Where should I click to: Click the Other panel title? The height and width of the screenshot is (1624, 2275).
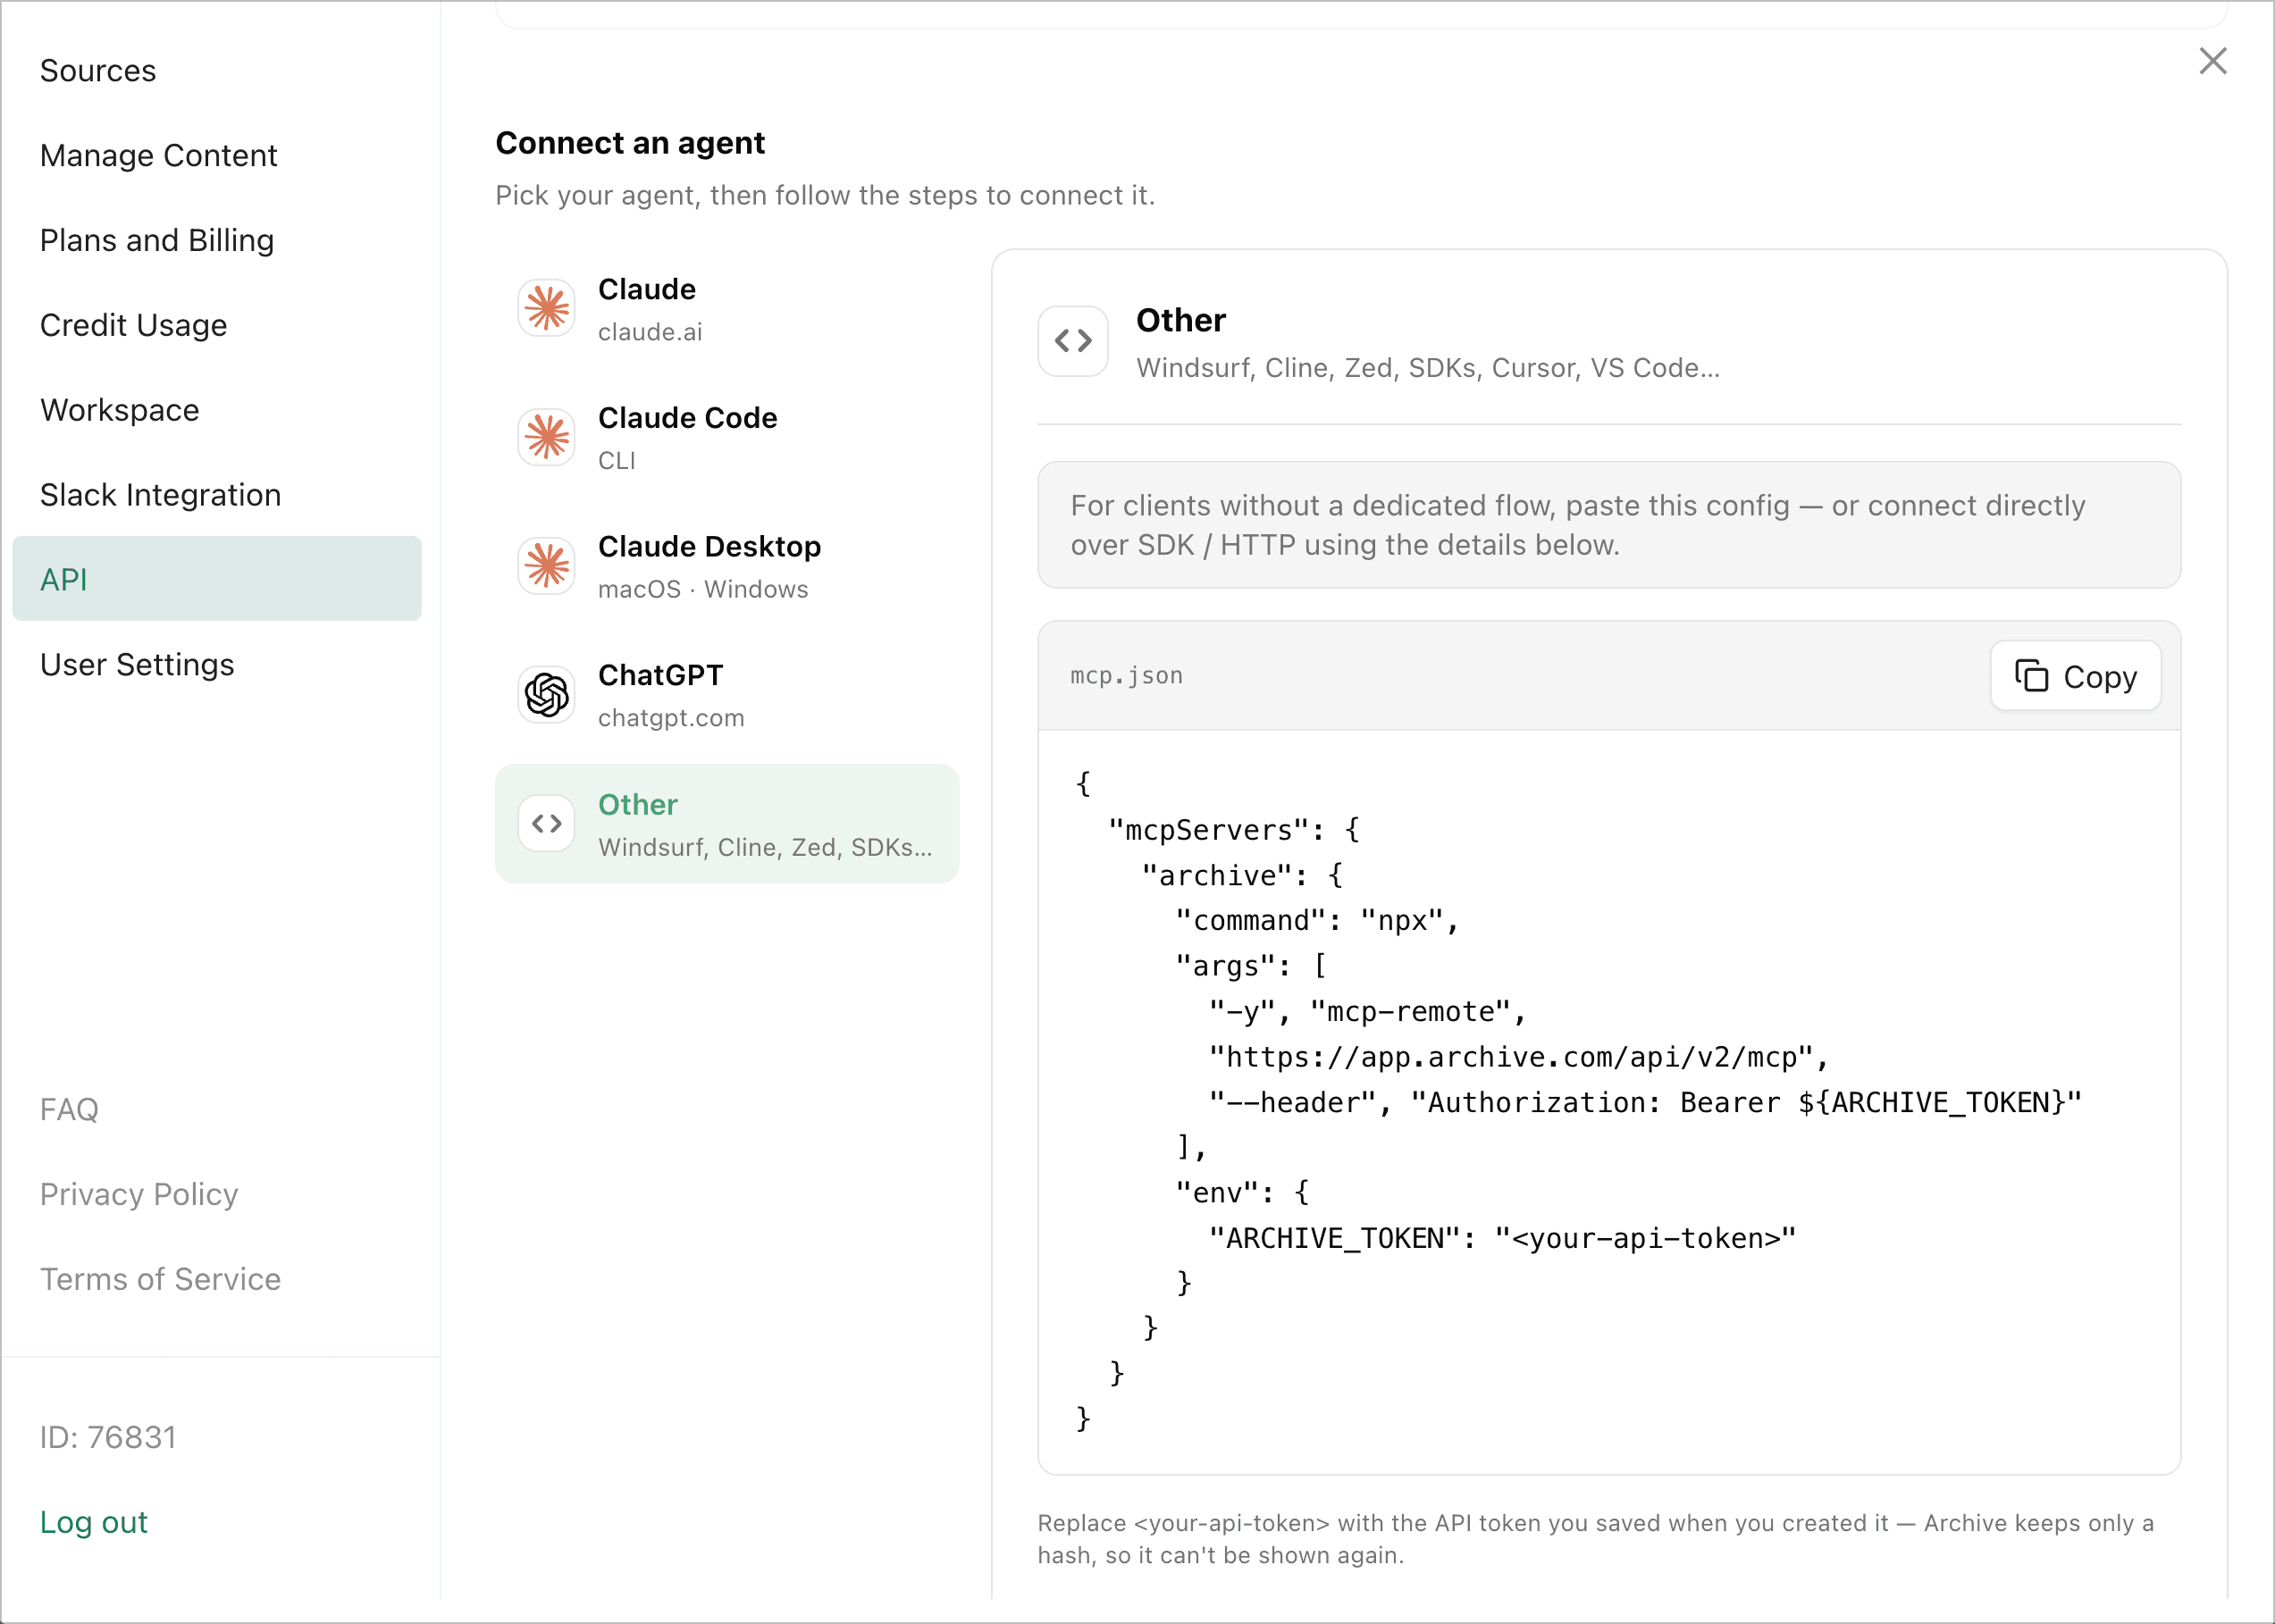click(1181, 320)
